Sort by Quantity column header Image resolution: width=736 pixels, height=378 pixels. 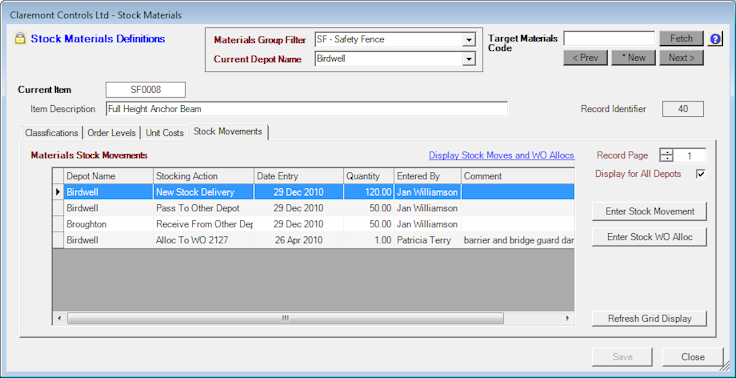coord(368,176)
